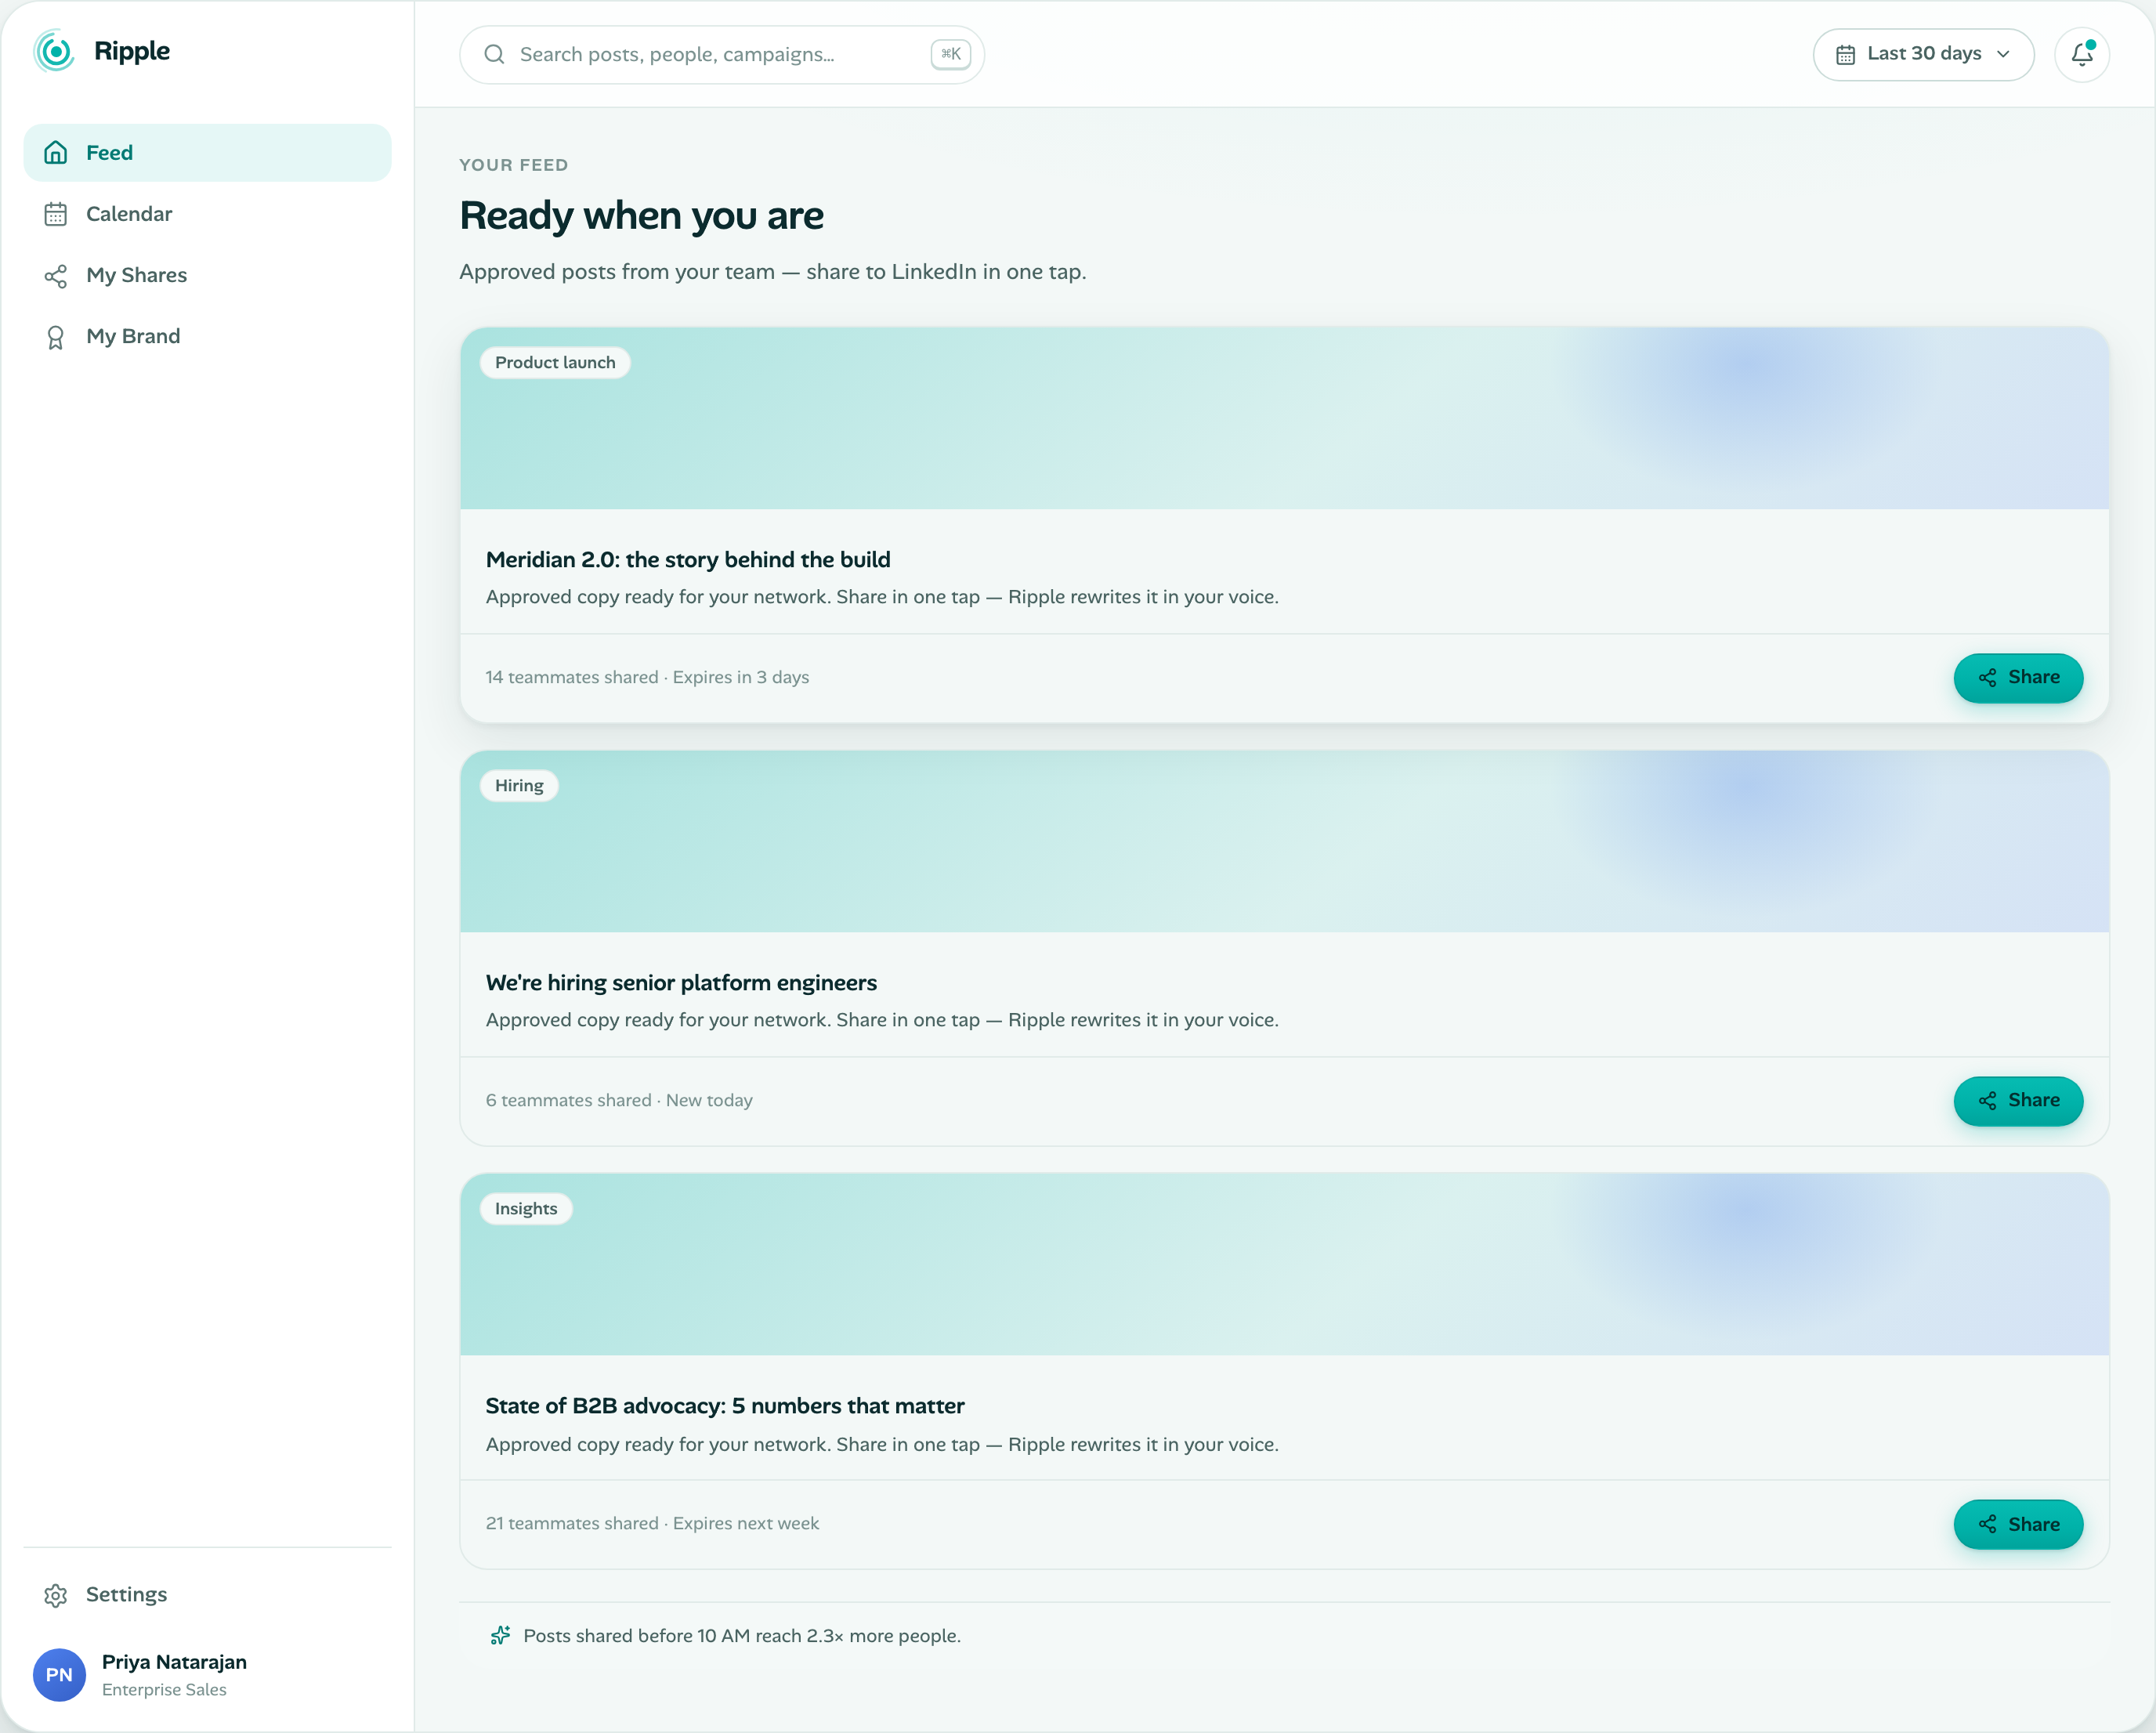Click the Product launch tag
This screenshot has width=2156, height=1733.
[555, 363]
